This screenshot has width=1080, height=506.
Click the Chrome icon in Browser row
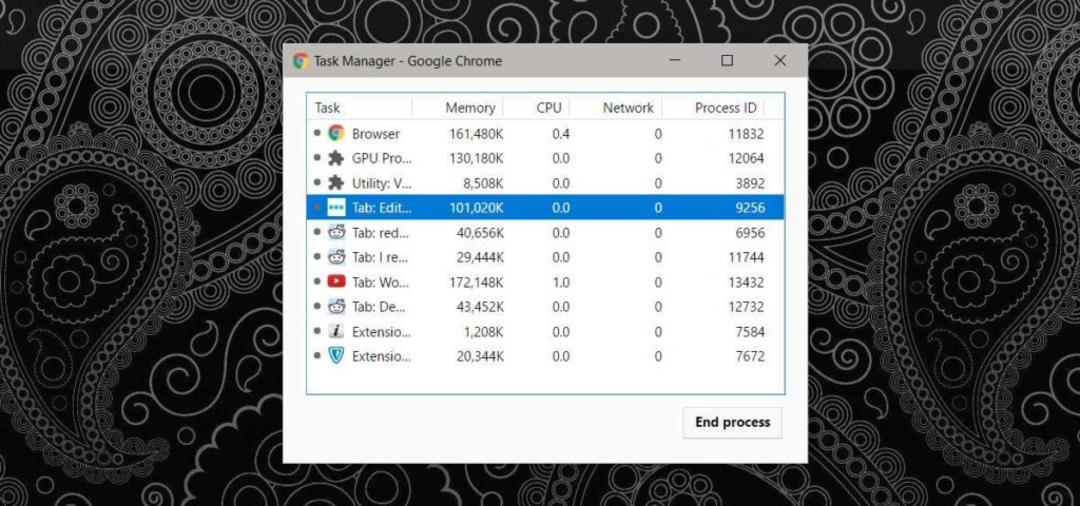point(336,133)
